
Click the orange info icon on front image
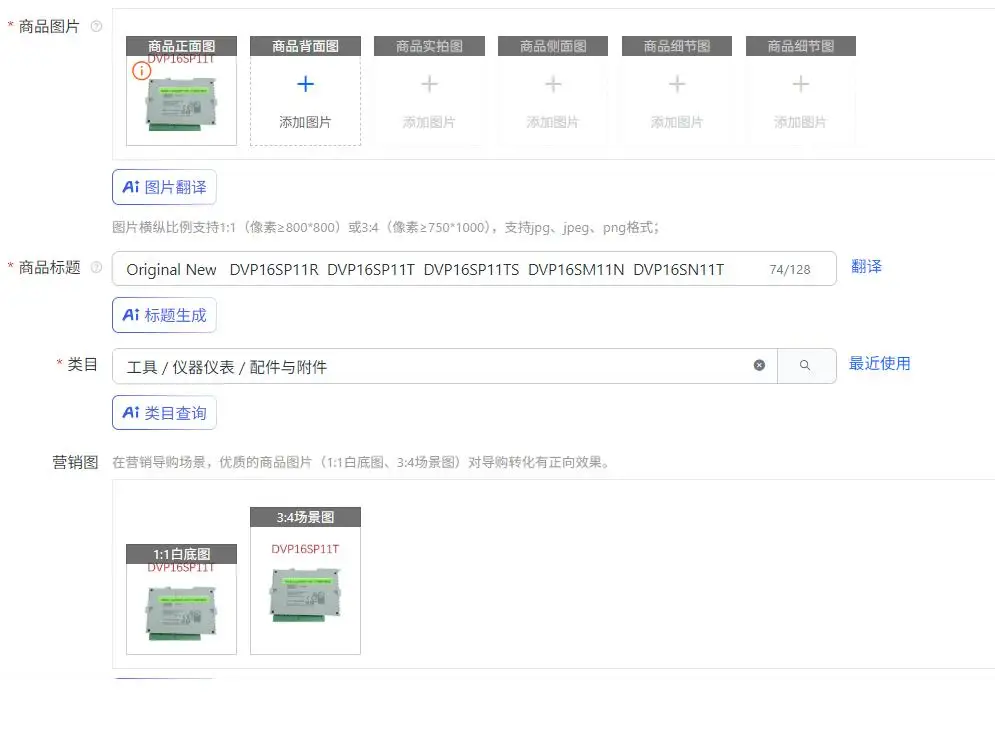141,70
